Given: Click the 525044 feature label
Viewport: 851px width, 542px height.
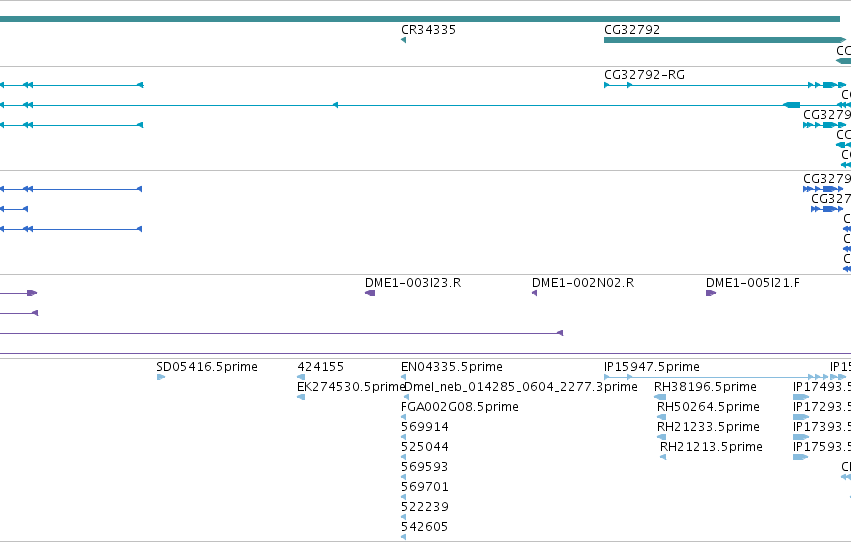Looking at the screenshot, I should point(424,447).
